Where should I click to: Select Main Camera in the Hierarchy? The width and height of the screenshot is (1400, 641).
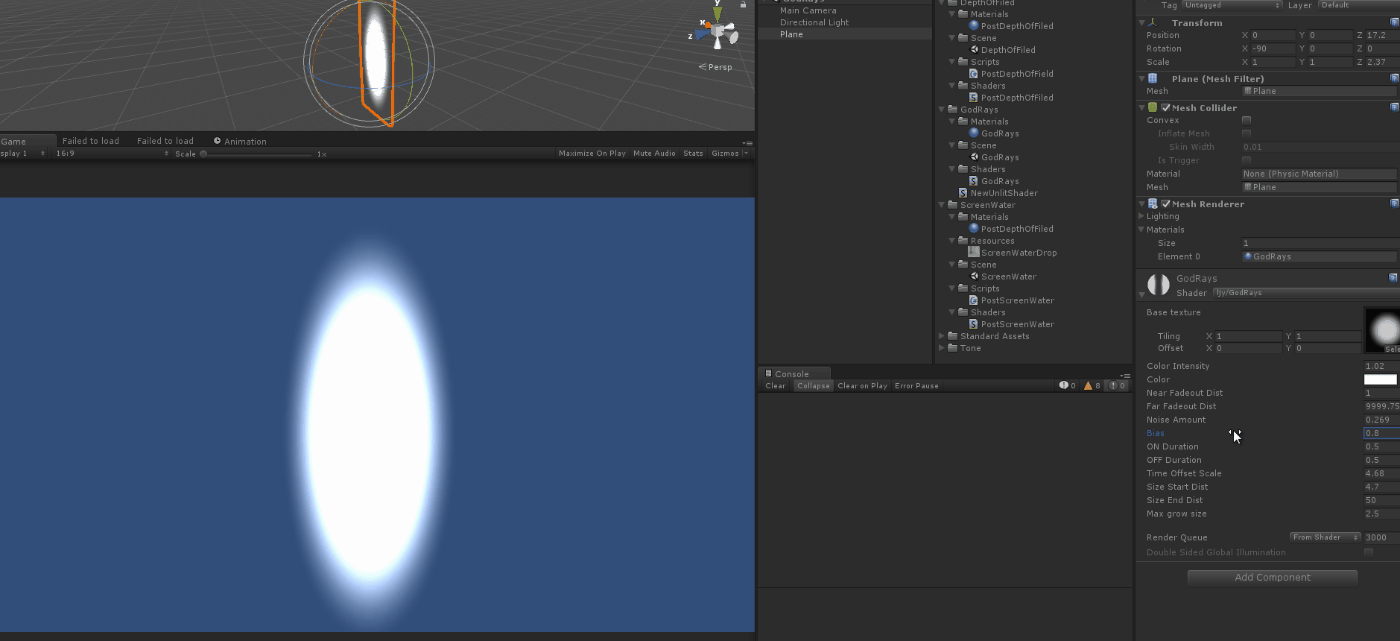click(808, 11)
